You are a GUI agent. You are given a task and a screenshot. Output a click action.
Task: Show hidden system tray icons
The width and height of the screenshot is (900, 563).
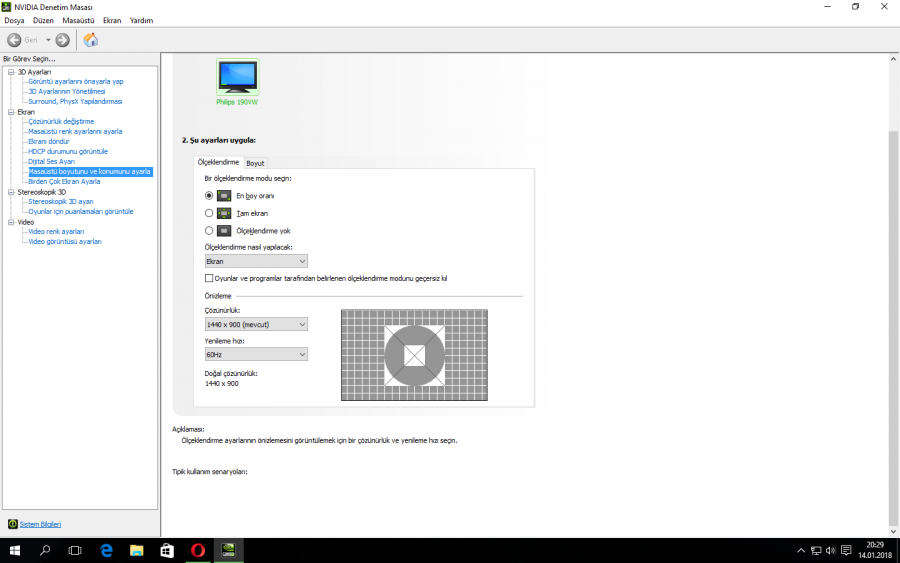[801, 551]
